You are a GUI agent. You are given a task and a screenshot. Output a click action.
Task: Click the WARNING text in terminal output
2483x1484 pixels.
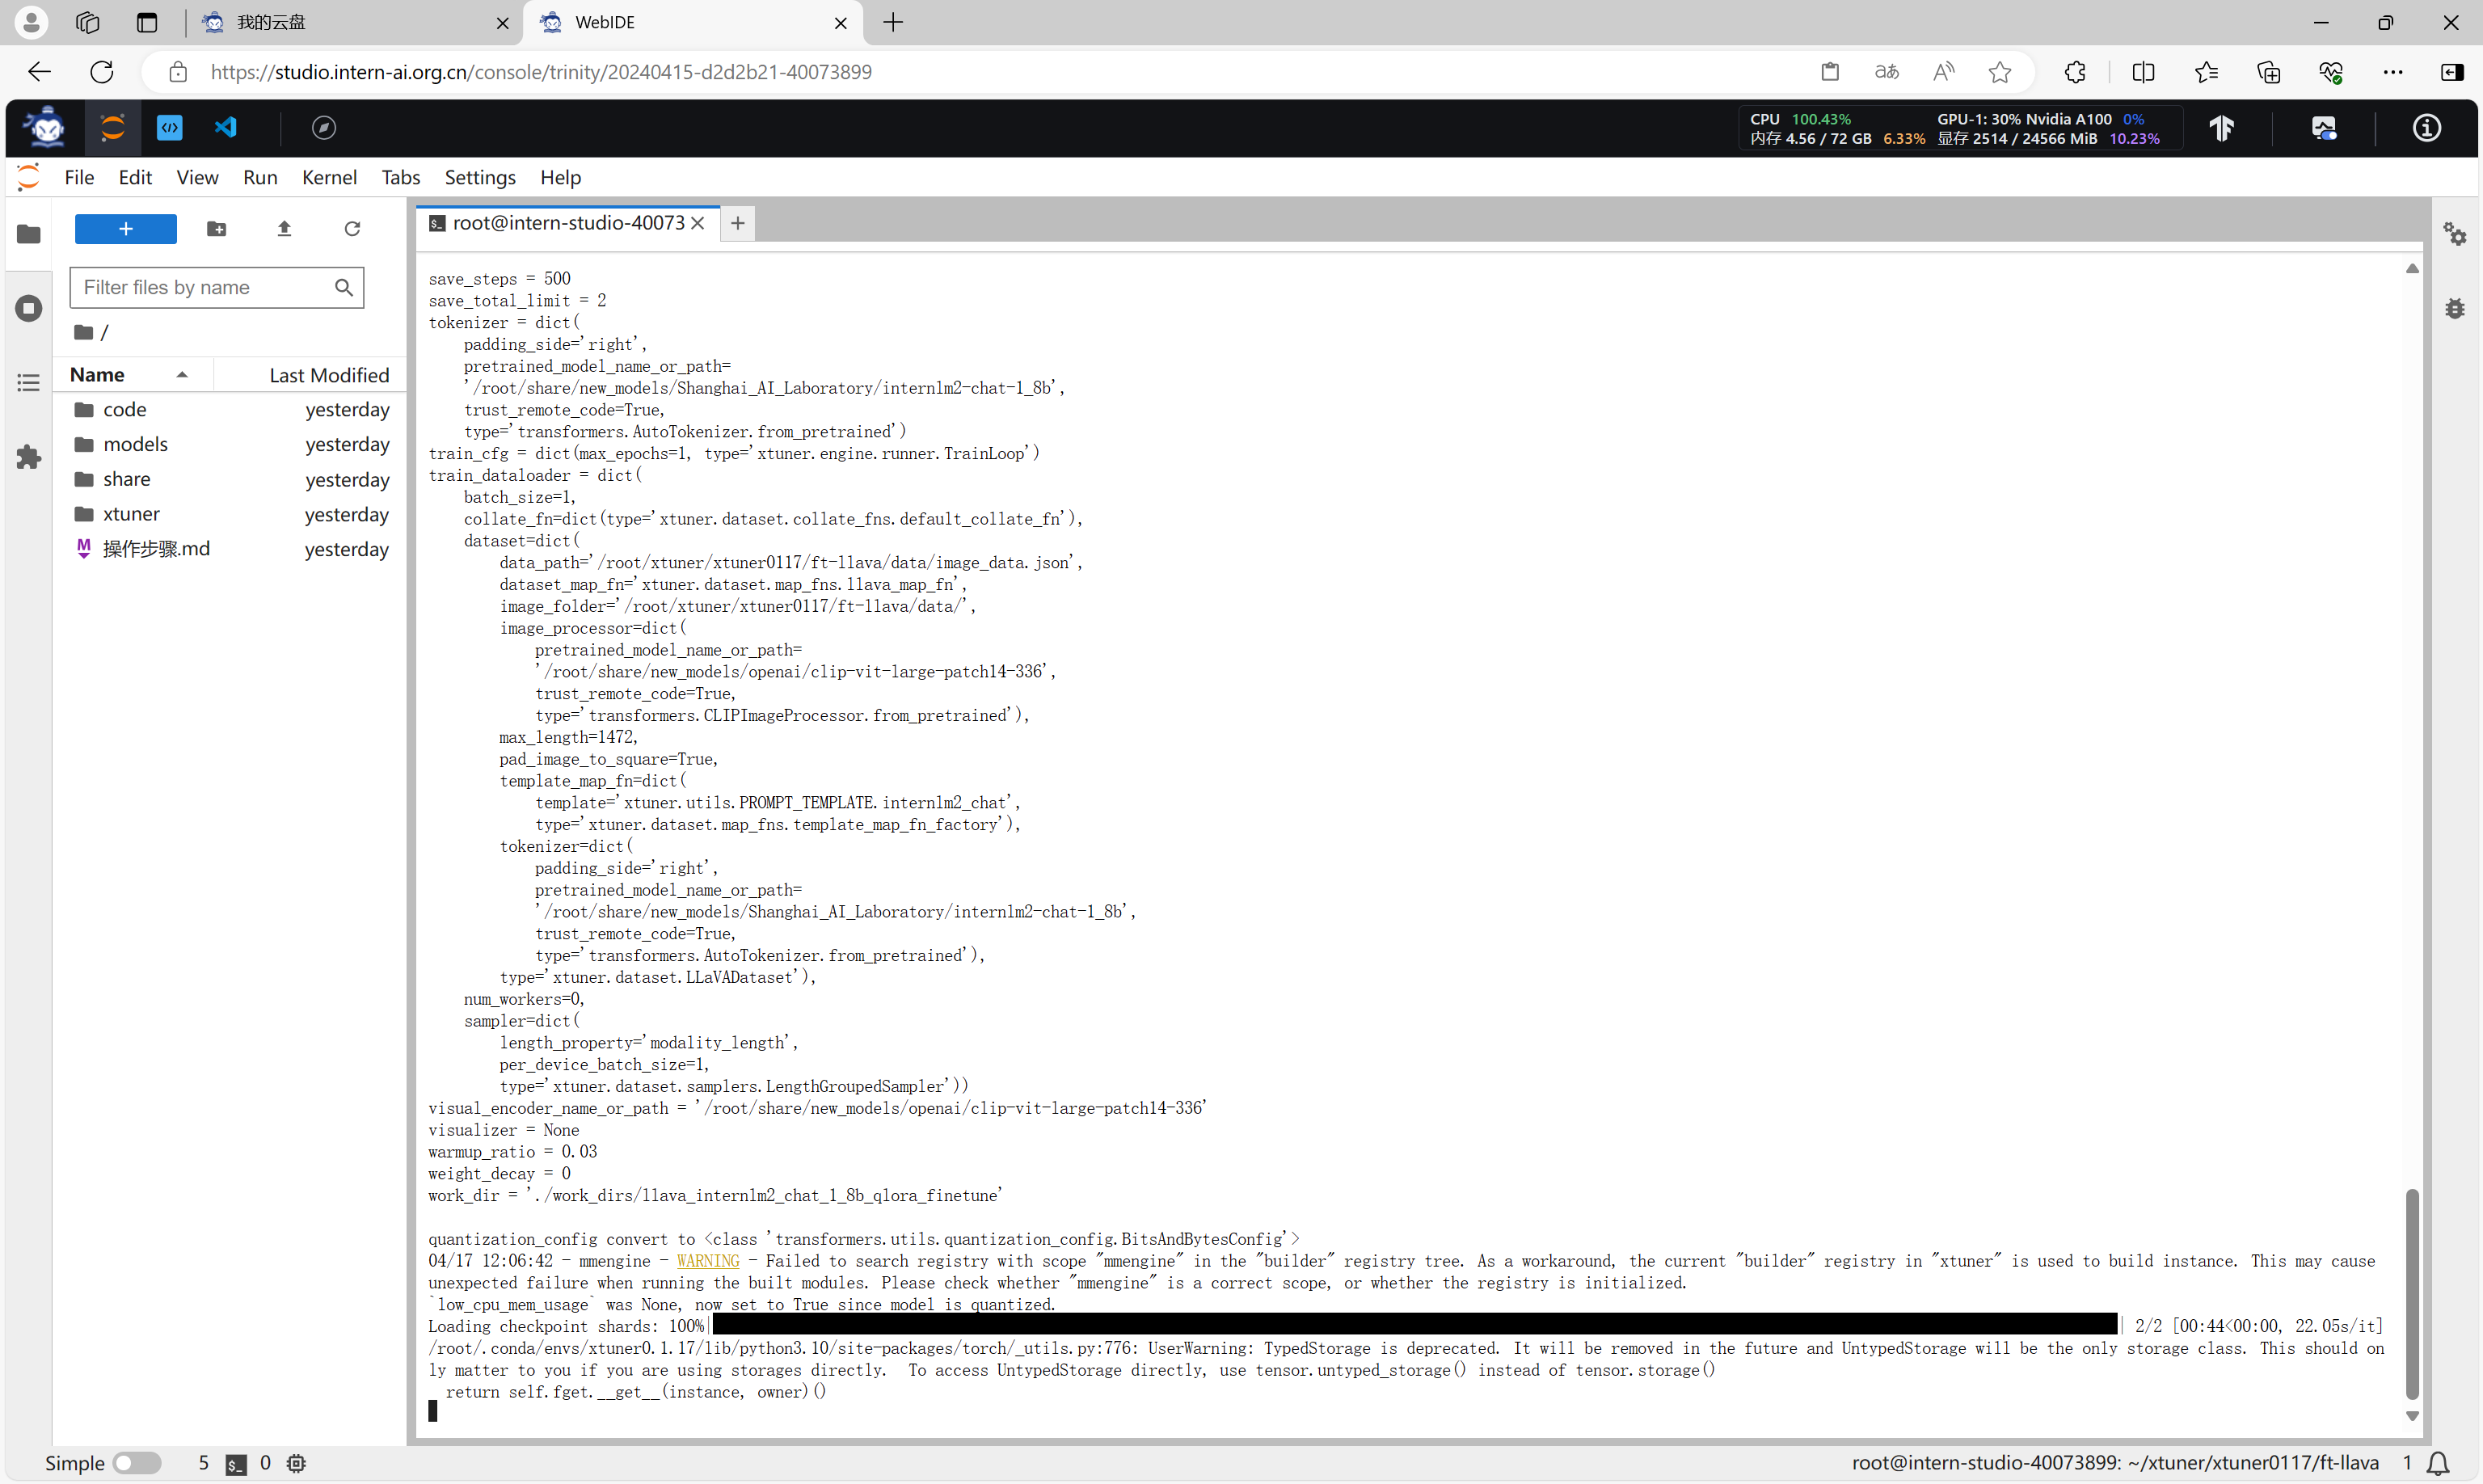(x=708, y=1261)
